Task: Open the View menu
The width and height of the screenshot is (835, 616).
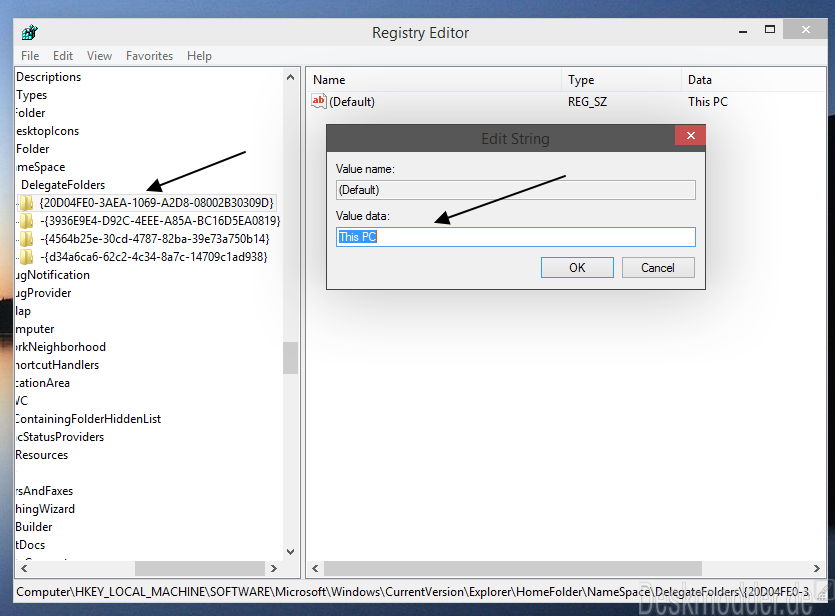Action: coord(100,56)
